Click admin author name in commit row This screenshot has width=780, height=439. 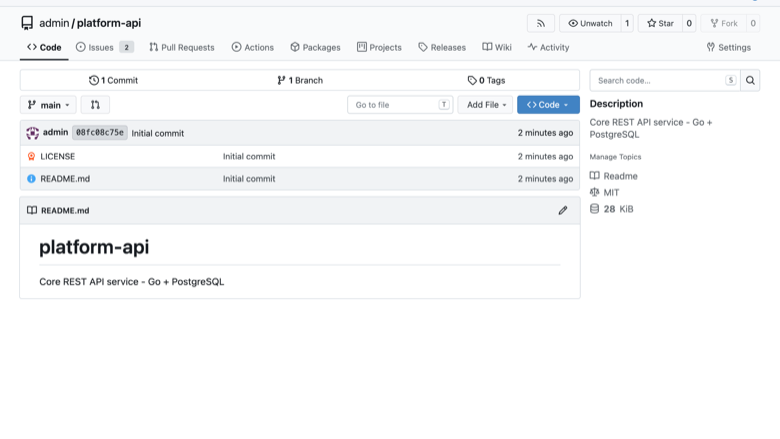(55, 132)
